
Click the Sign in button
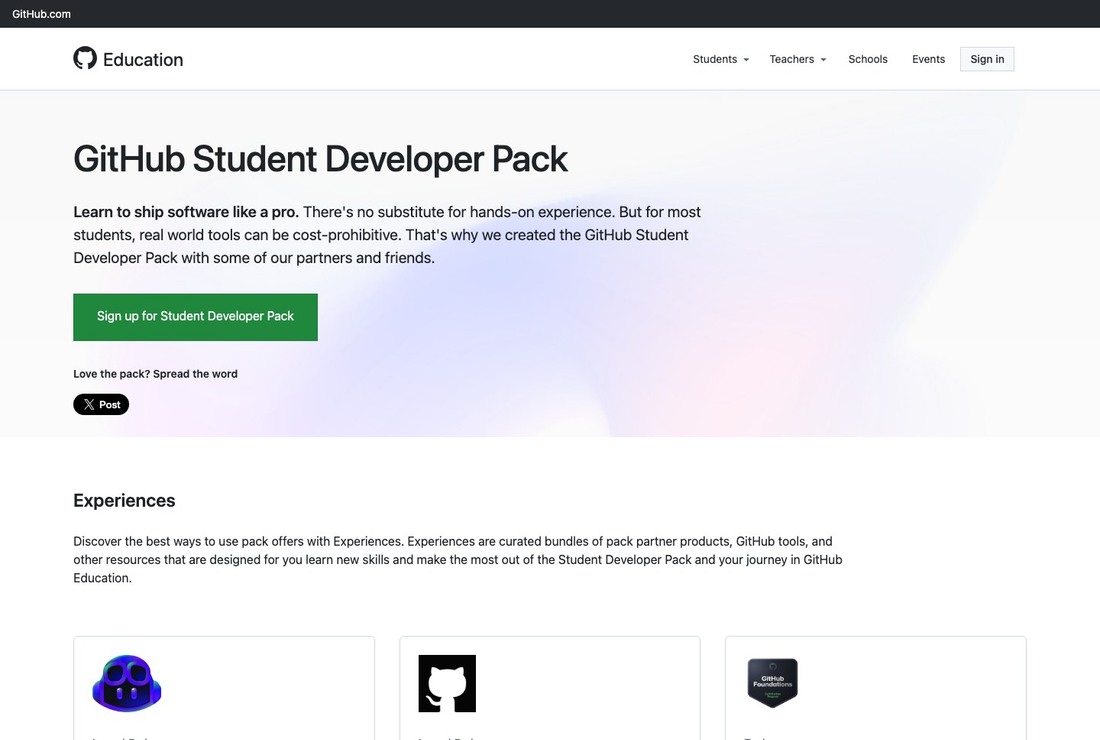pos(987,59)
